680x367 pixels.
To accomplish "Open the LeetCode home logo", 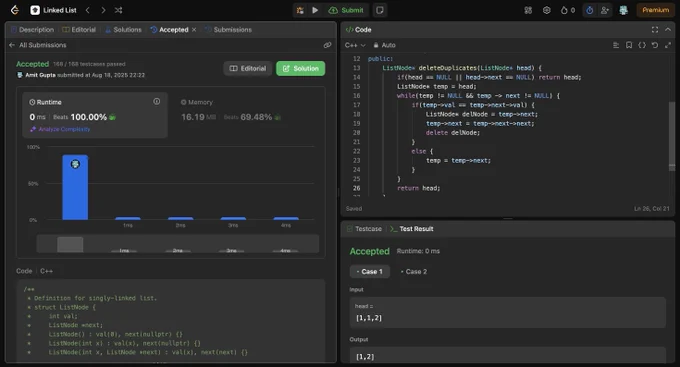I will pos(15,10).
